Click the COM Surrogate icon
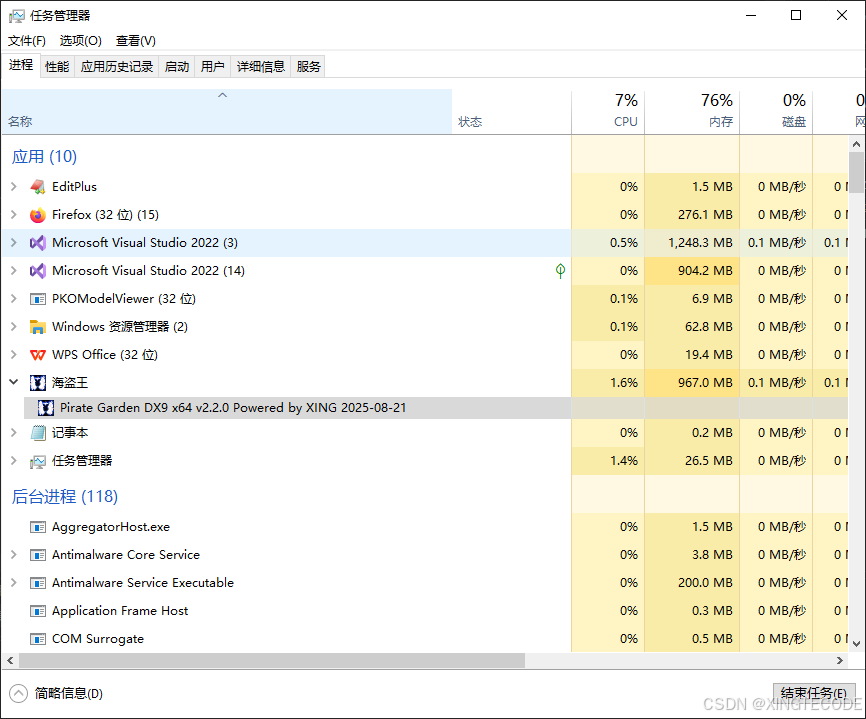Image resolution: width=866 pixels, height=719 pixels. click(38, 639)
